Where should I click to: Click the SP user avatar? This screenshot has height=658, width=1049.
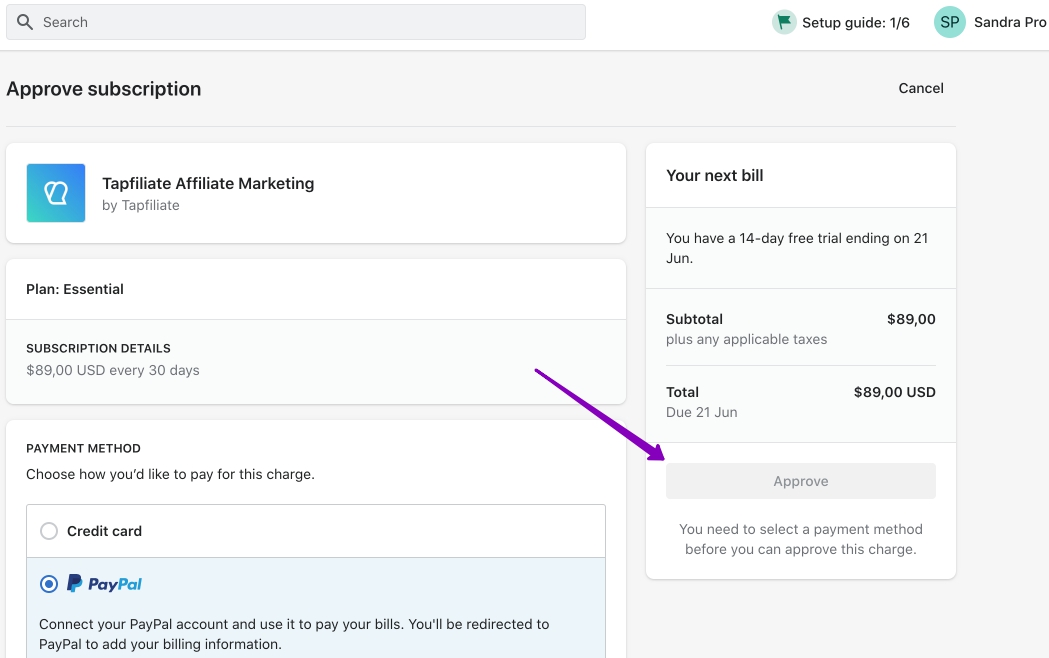tap(949, 22)
